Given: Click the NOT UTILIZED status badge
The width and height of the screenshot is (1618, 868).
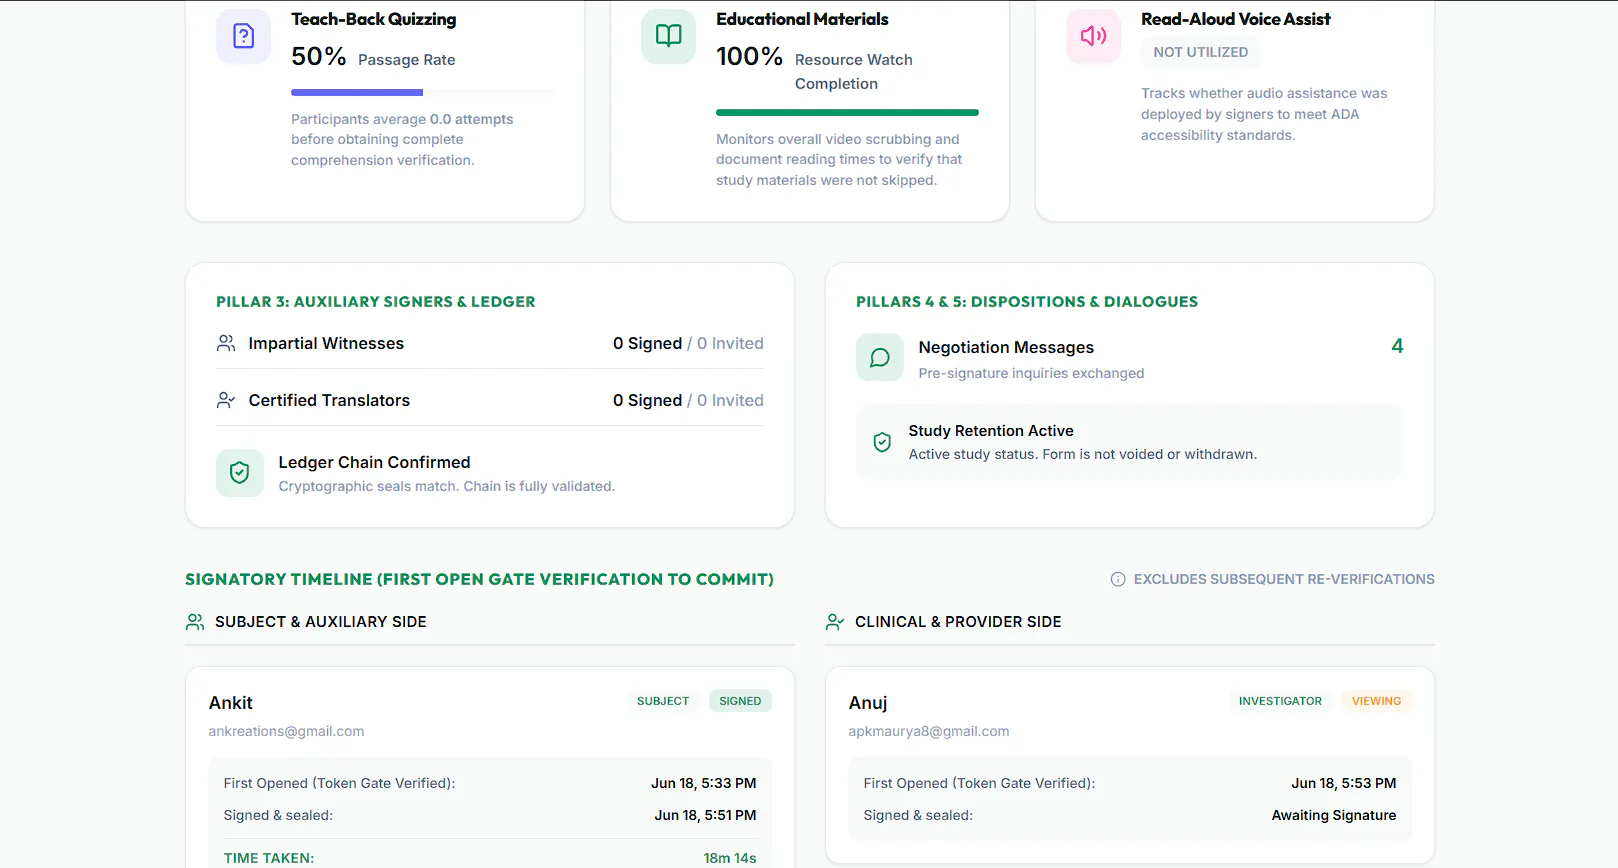Looking at the screenshot, I should click(x=1200, y=52).
